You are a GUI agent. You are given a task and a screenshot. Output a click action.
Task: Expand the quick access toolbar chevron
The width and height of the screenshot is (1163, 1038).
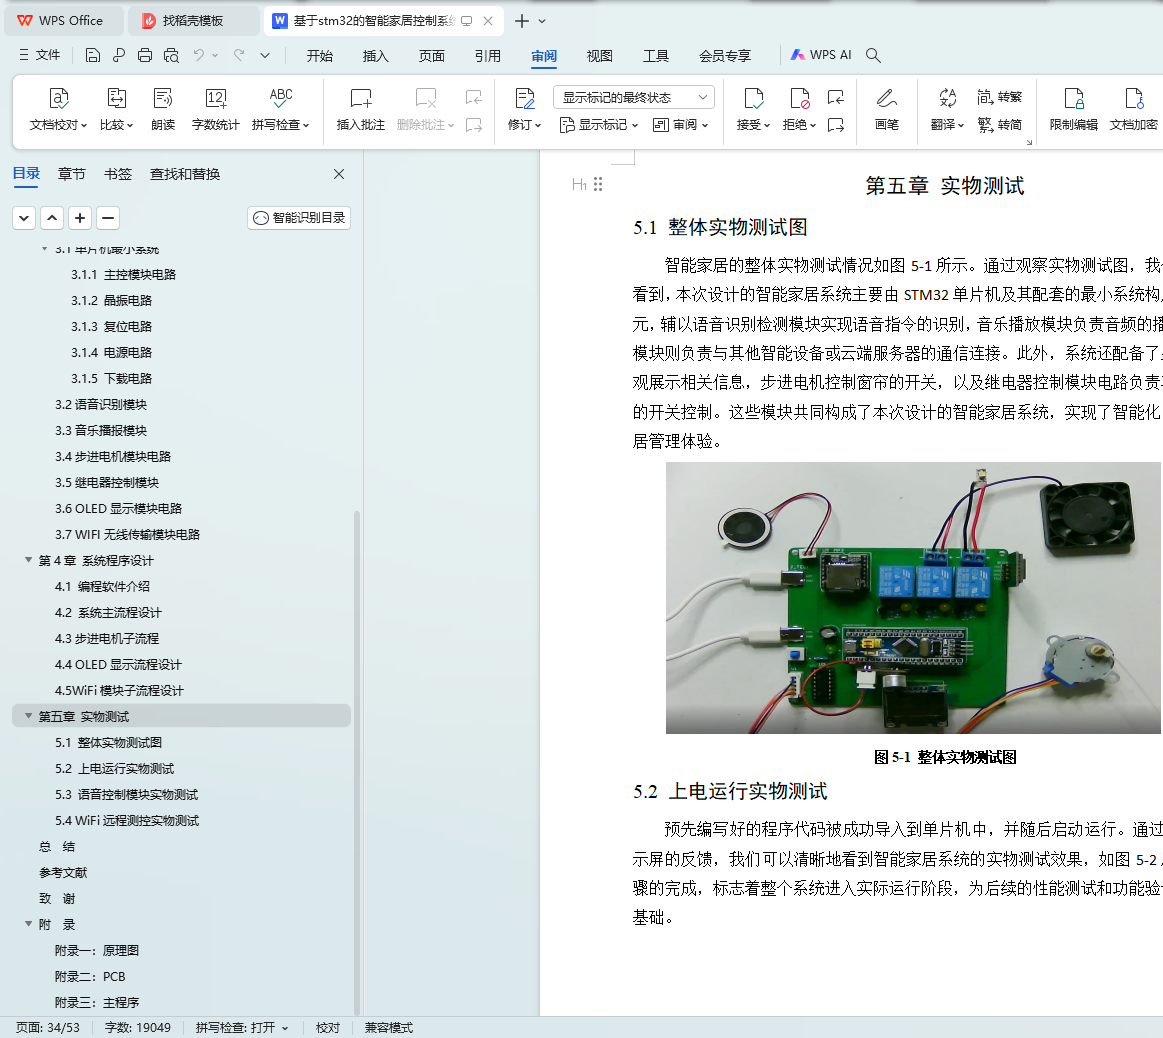tap(265, 55)
